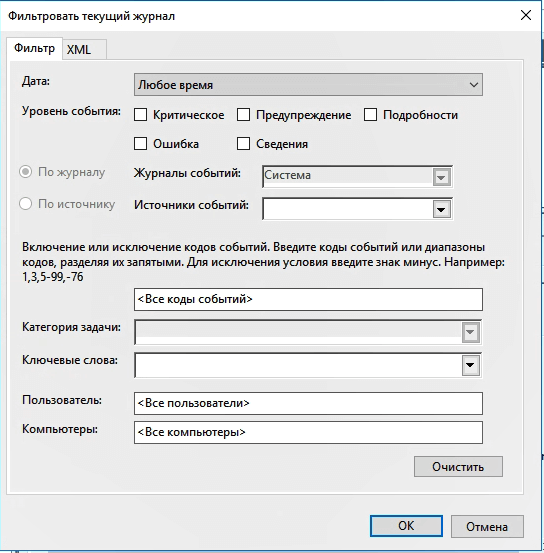Expand the Журналы событий dropdown arrow
This screenshot has height=553, width=544.
[441, 177]
